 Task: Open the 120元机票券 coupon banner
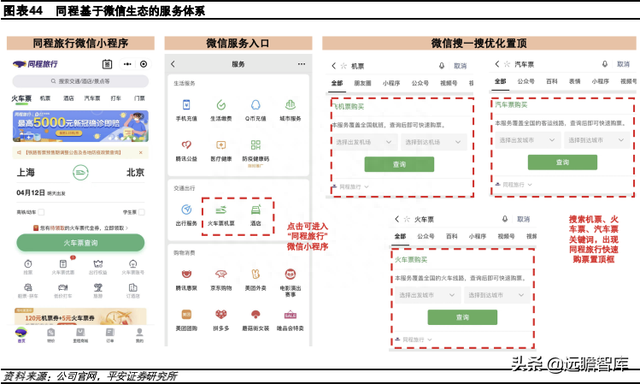pos(80,316)
